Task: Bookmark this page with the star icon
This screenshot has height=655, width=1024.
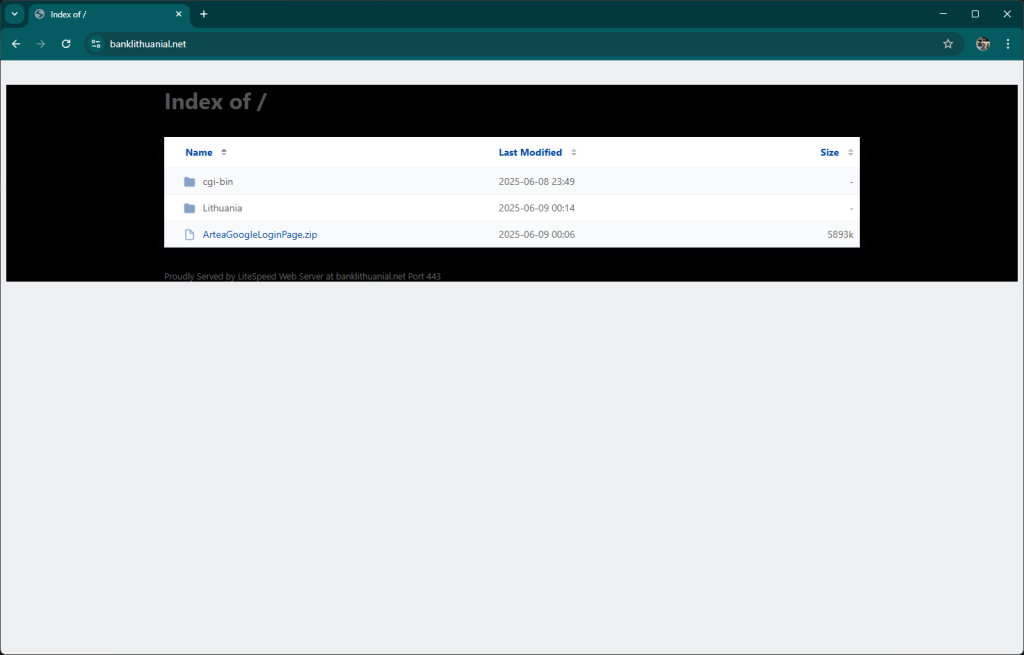Action: pyautogui.click(x=948, y=44)
